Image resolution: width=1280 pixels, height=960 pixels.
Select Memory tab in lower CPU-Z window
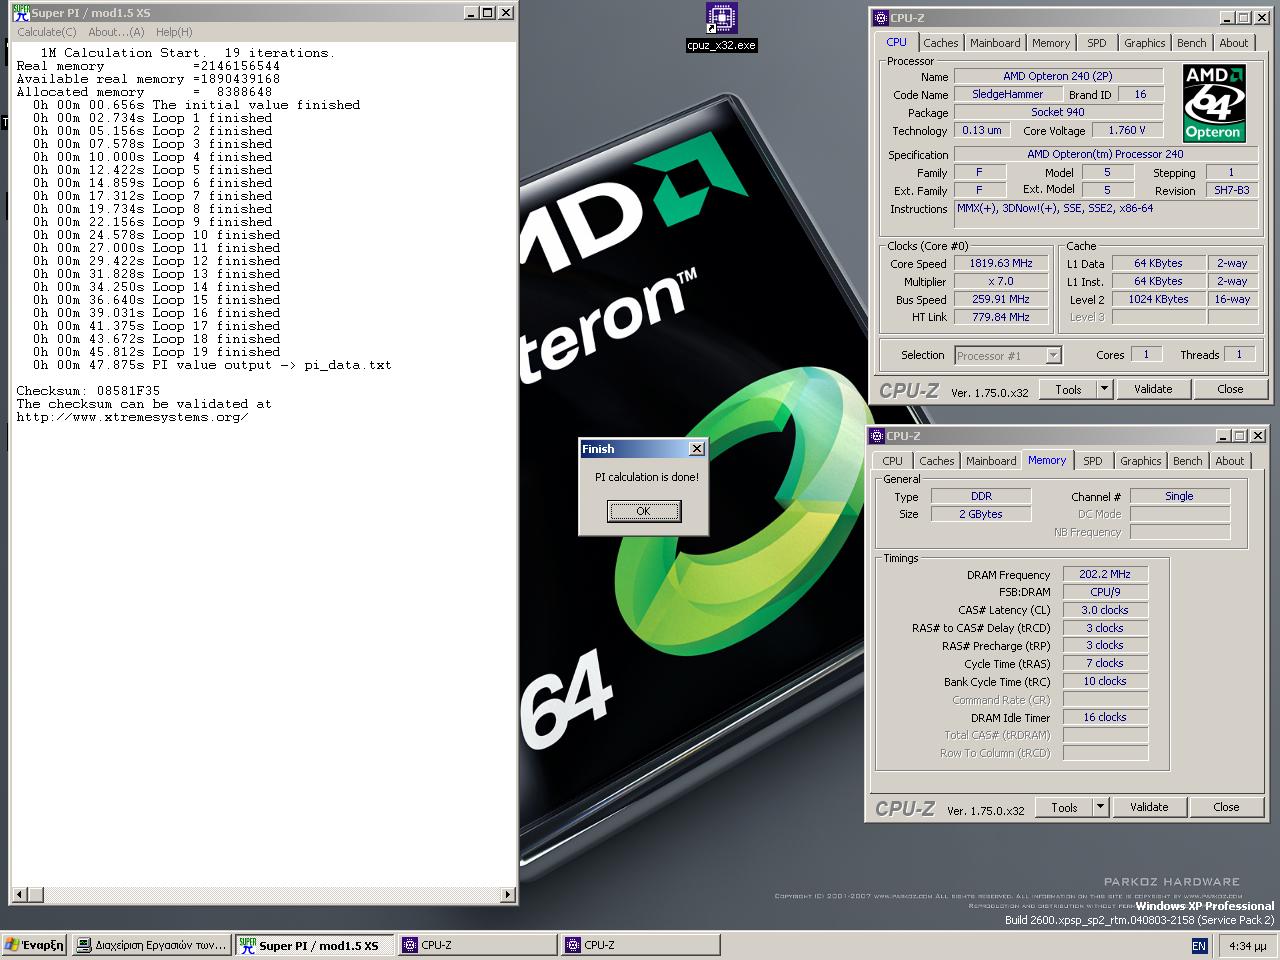coord(1047,460)
